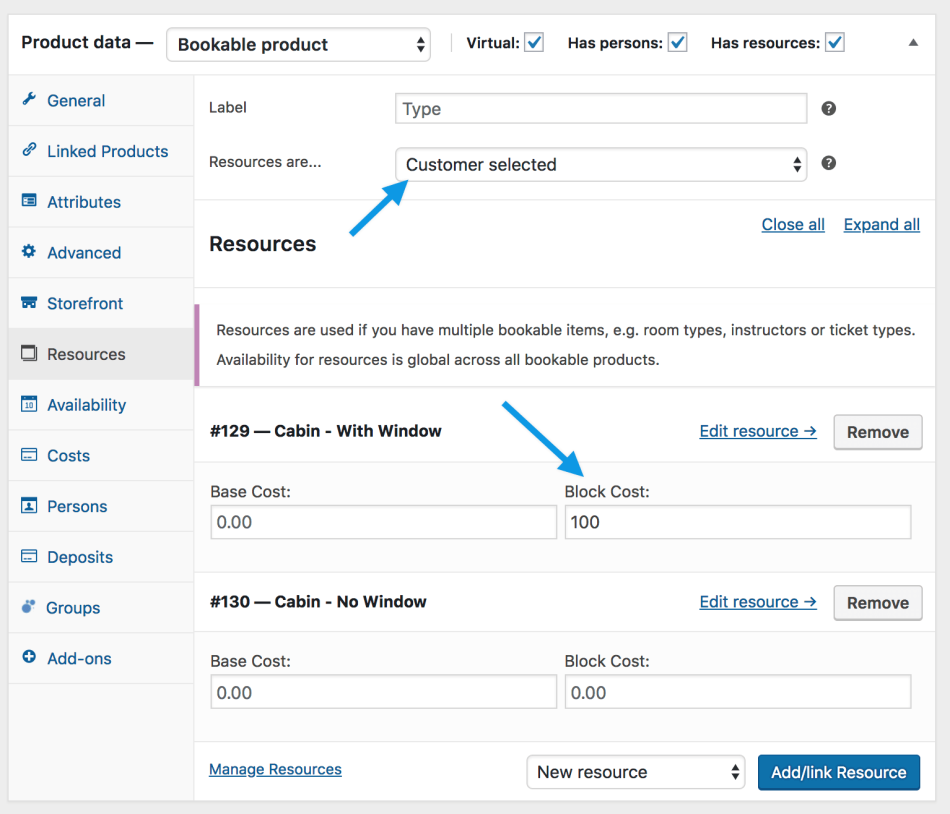
Task: Disable the Has resources checkbox
Action: pyautogui.click(x=834, y=43)
